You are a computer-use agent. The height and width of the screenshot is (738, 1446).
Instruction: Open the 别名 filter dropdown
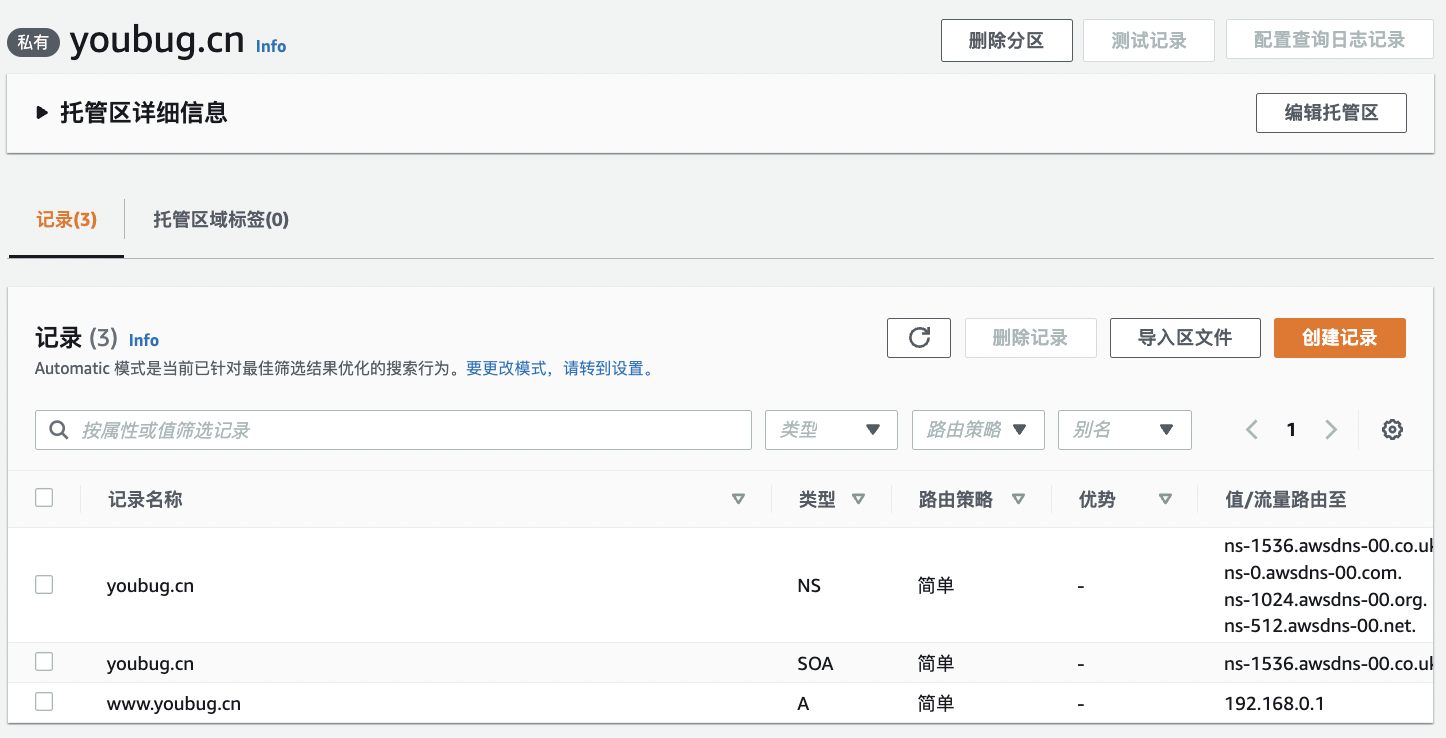[x=1125, y=430]
